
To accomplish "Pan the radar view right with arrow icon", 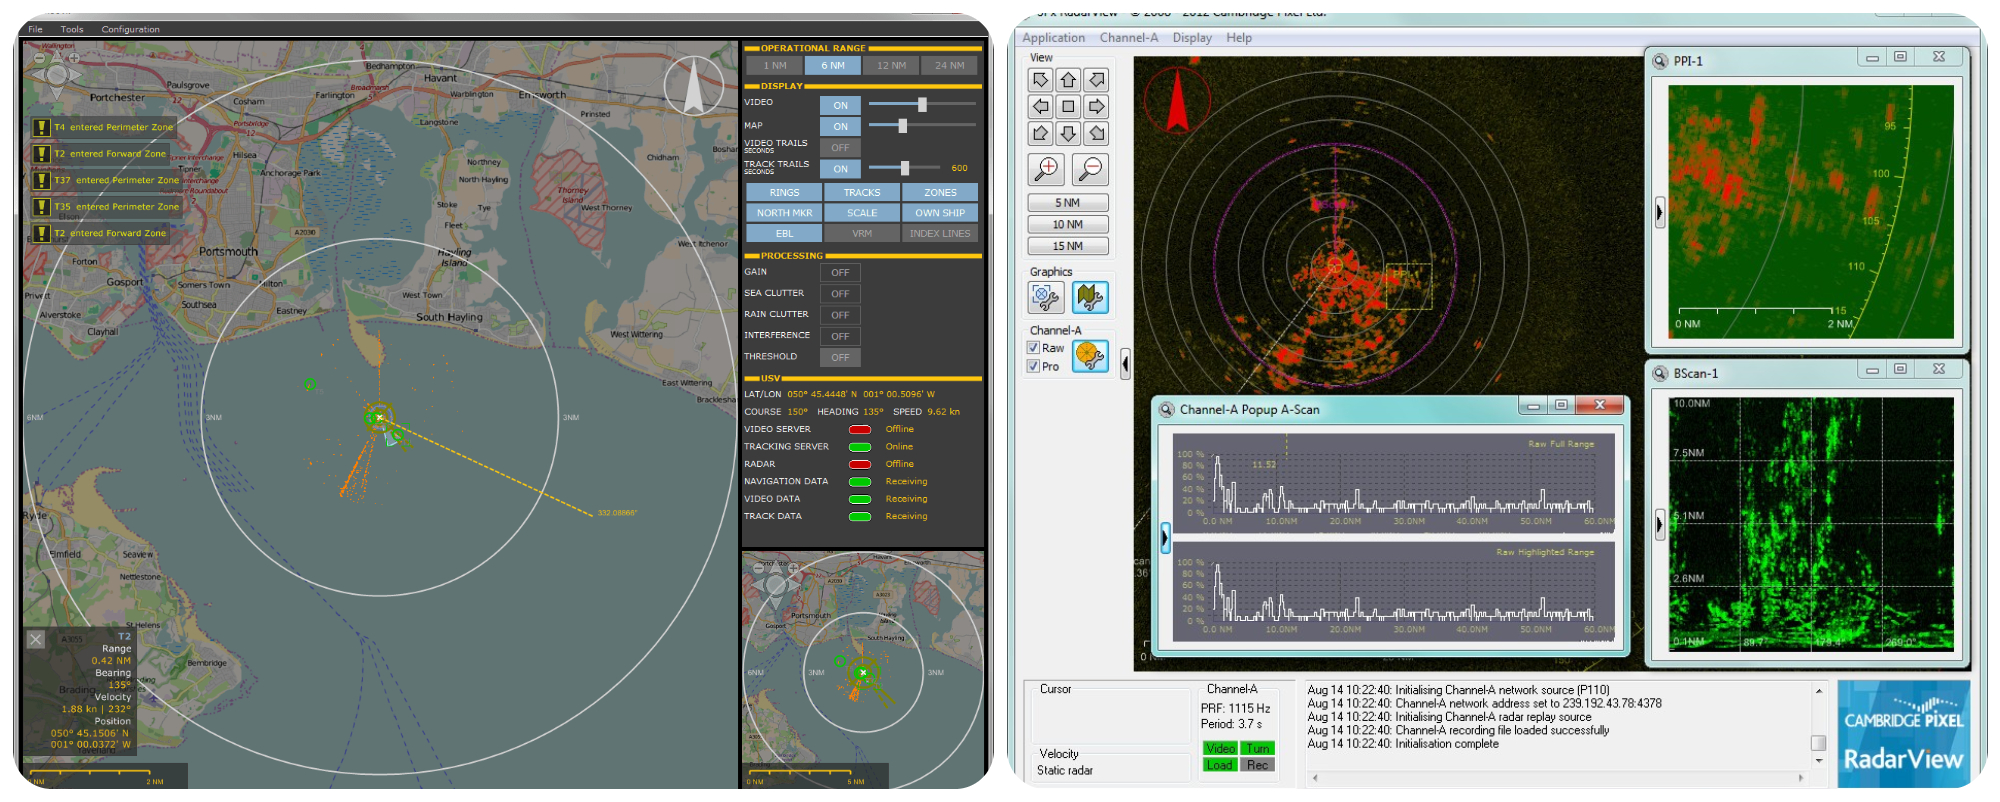I will coord(1096,107).
